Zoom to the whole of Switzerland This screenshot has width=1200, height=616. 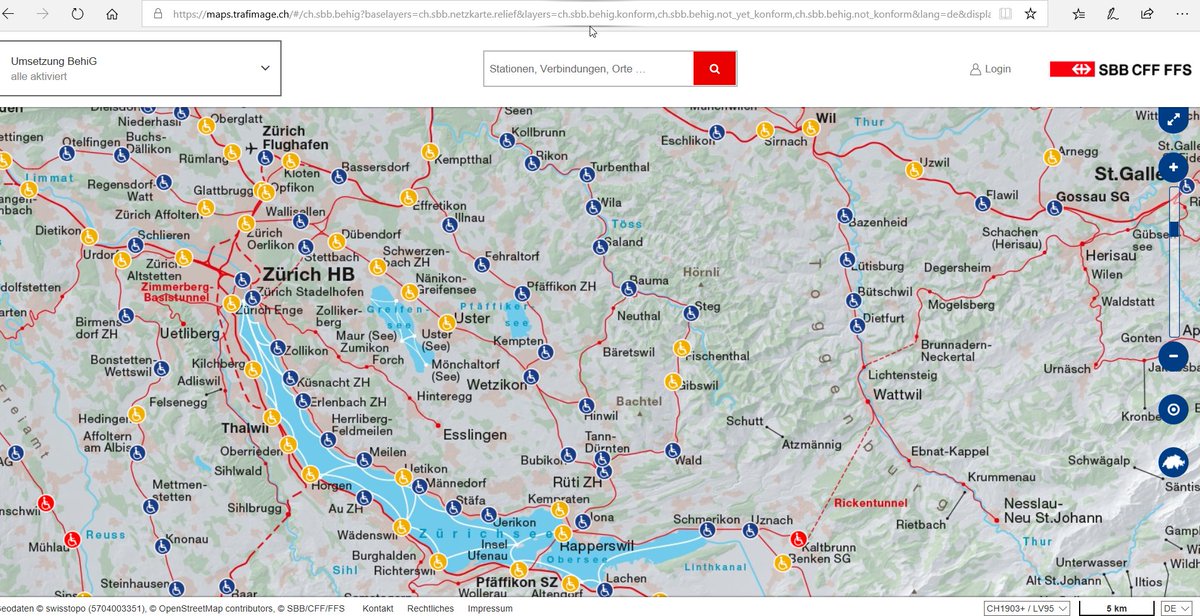coord(1173,462)
